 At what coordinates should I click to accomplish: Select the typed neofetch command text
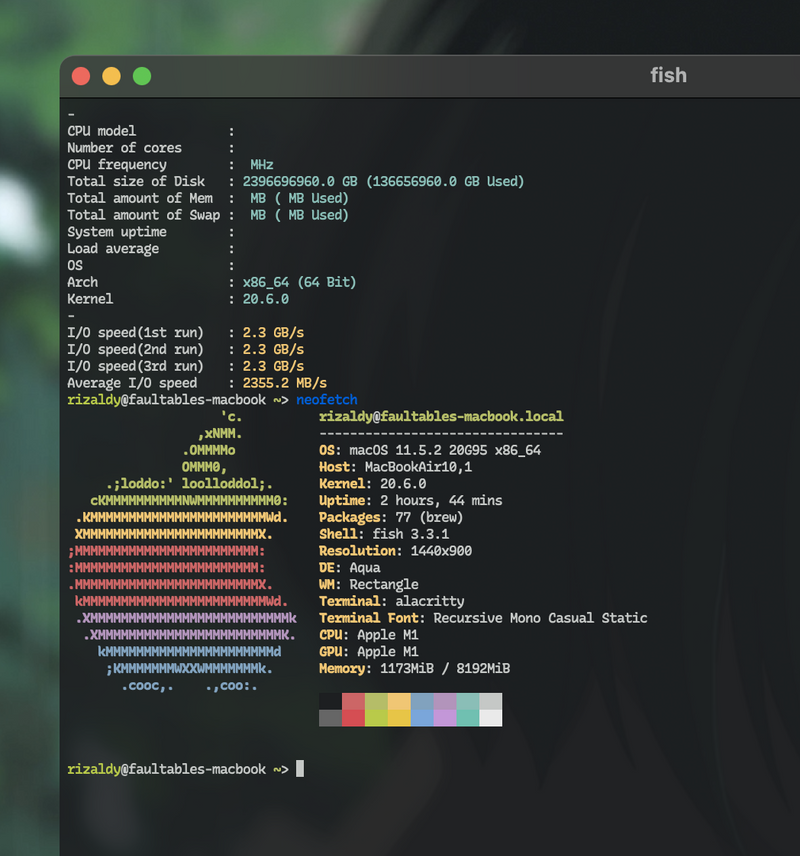(326, 400)
